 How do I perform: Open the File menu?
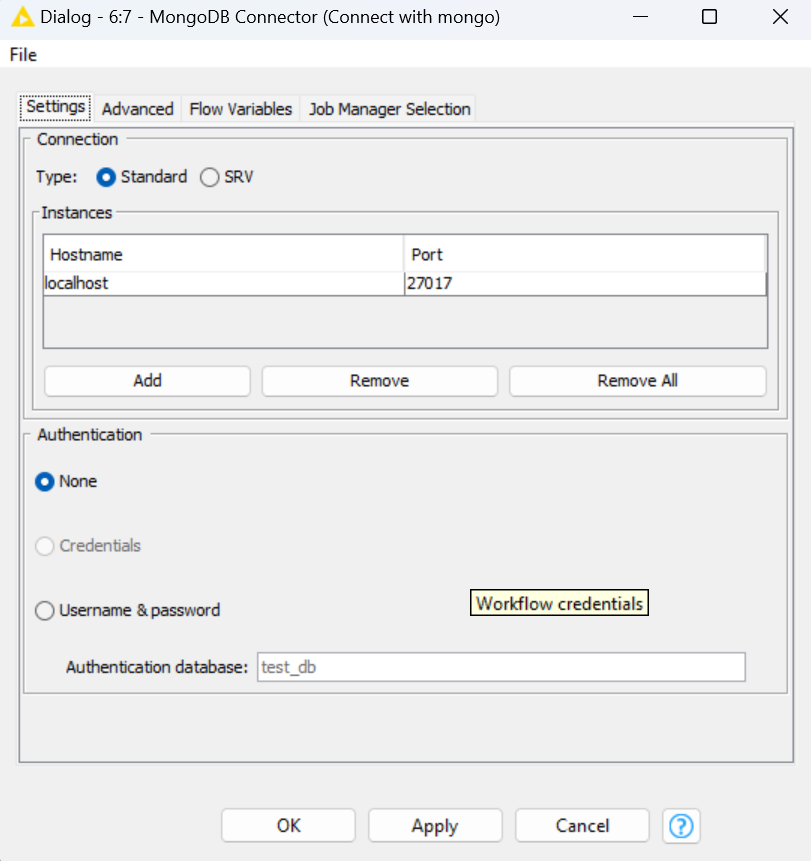pos(23,55)
